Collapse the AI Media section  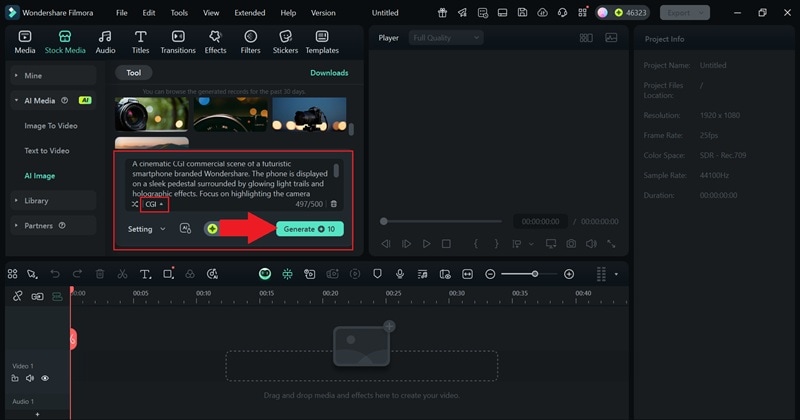point(53,101)
